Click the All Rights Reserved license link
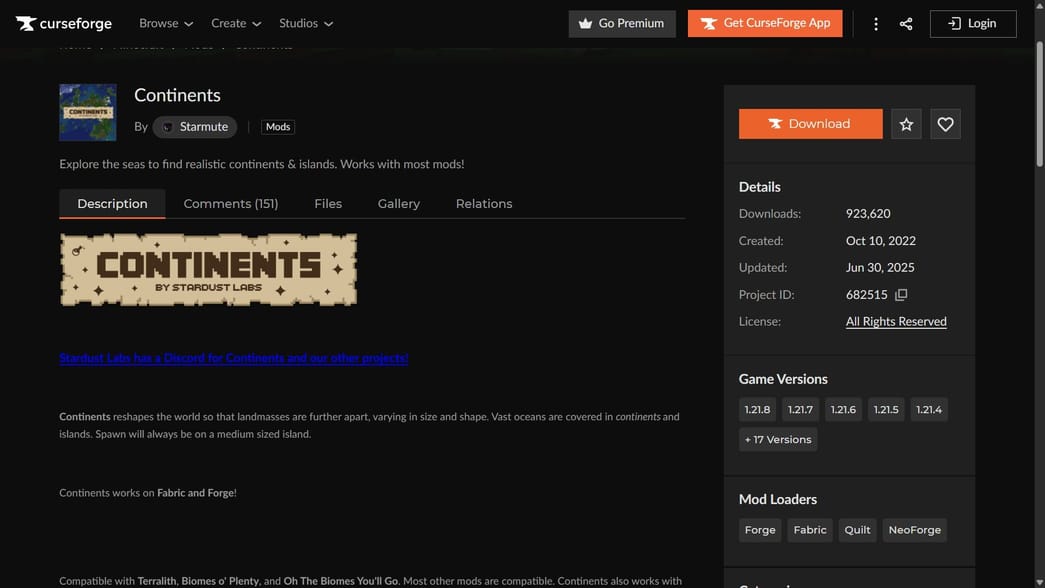This screenshot has height=588, width=1045. pyautogui.click(x=895, y=320)
